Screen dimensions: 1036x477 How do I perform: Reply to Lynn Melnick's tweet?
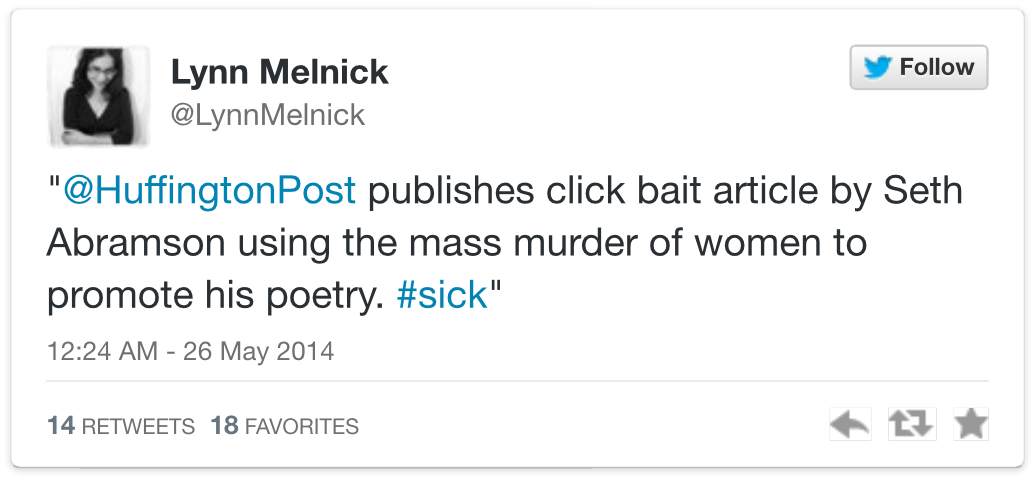click(850, 425)
